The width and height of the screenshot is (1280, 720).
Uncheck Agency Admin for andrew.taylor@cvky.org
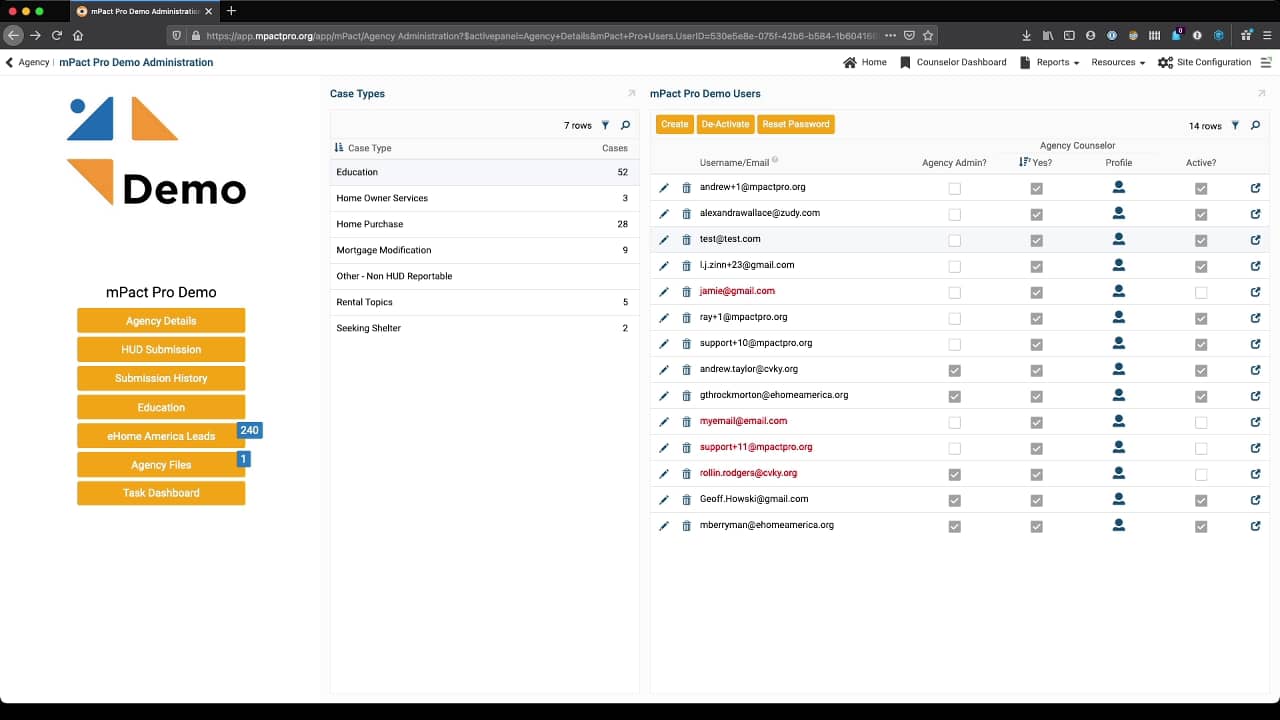click(x=955, y=370)
